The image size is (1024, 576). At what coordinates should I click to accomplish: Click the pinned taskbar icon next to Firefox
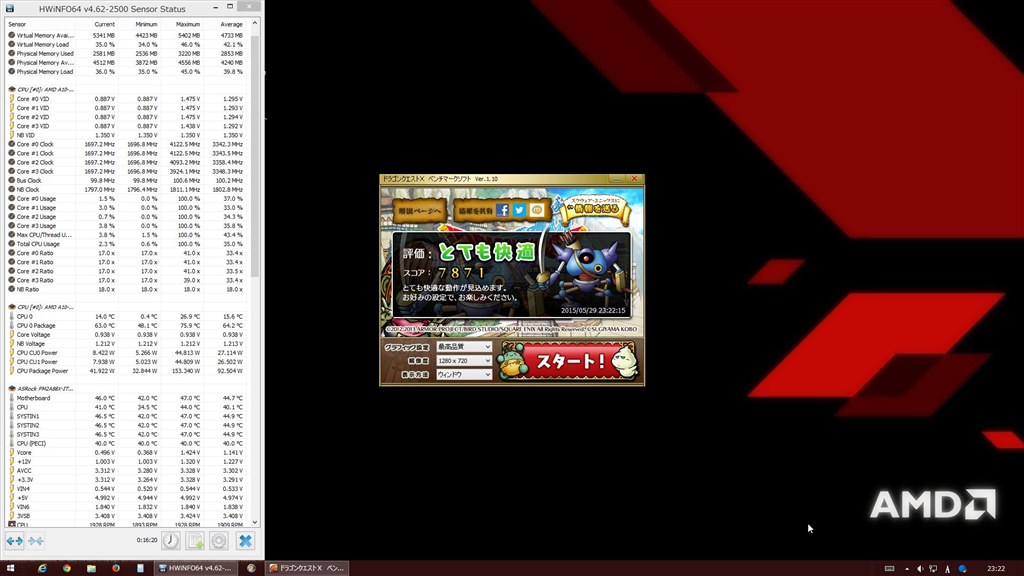(140, 568)
